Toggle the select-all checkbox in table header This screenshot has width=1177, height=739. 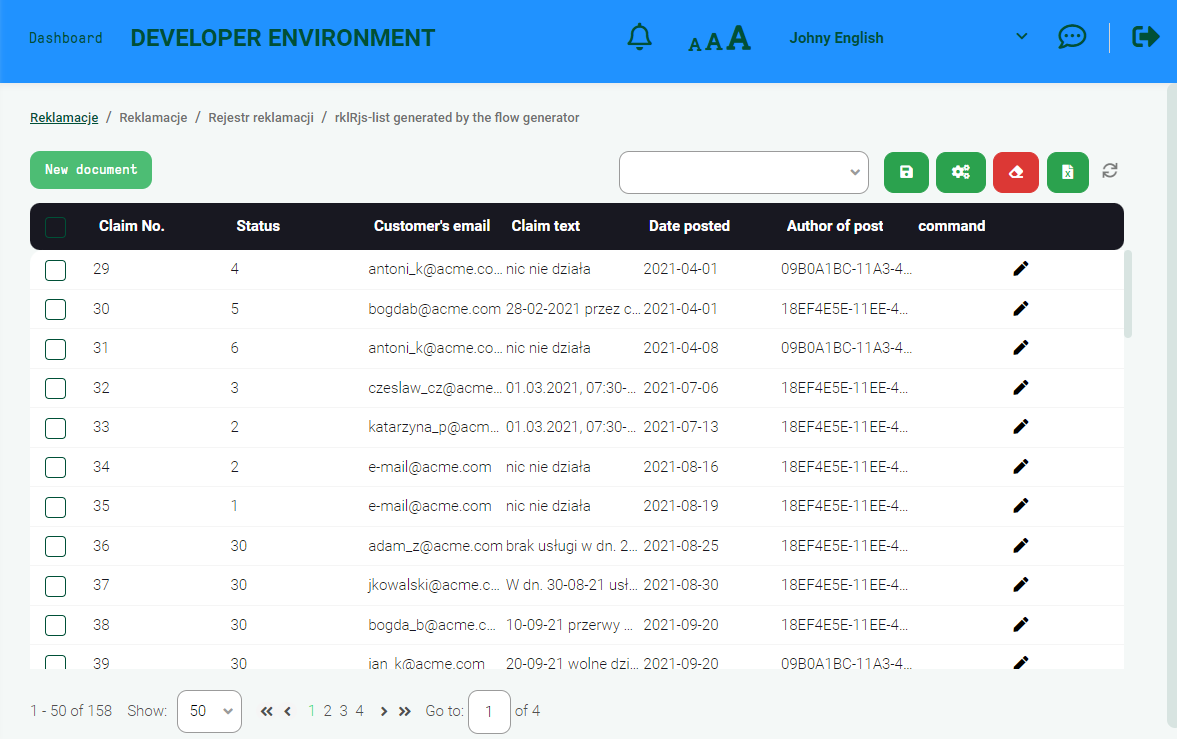[x=56, y=227]
